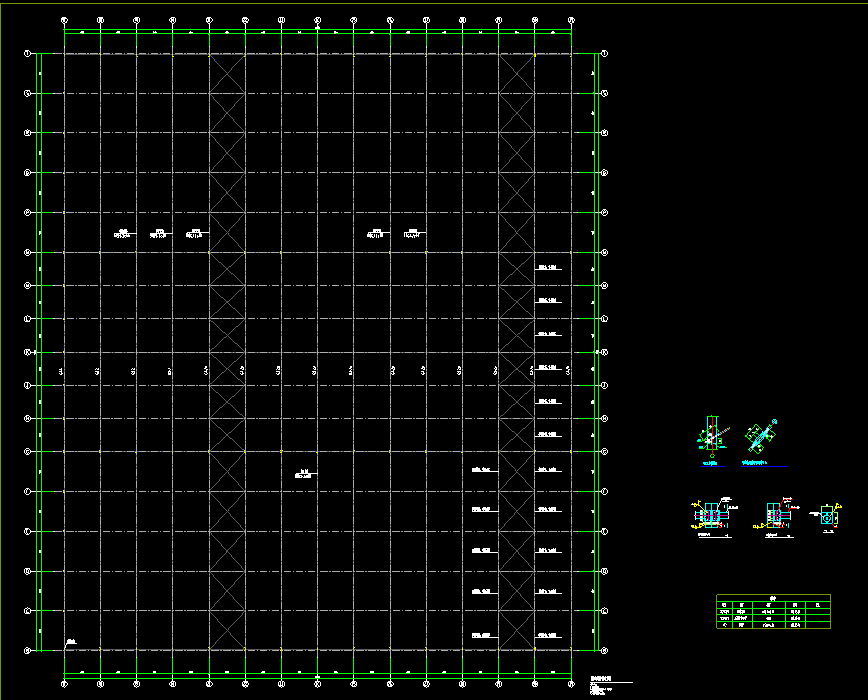Select the header row of the material table
Viewport: 868px width, 700px height.
[773, 598]
